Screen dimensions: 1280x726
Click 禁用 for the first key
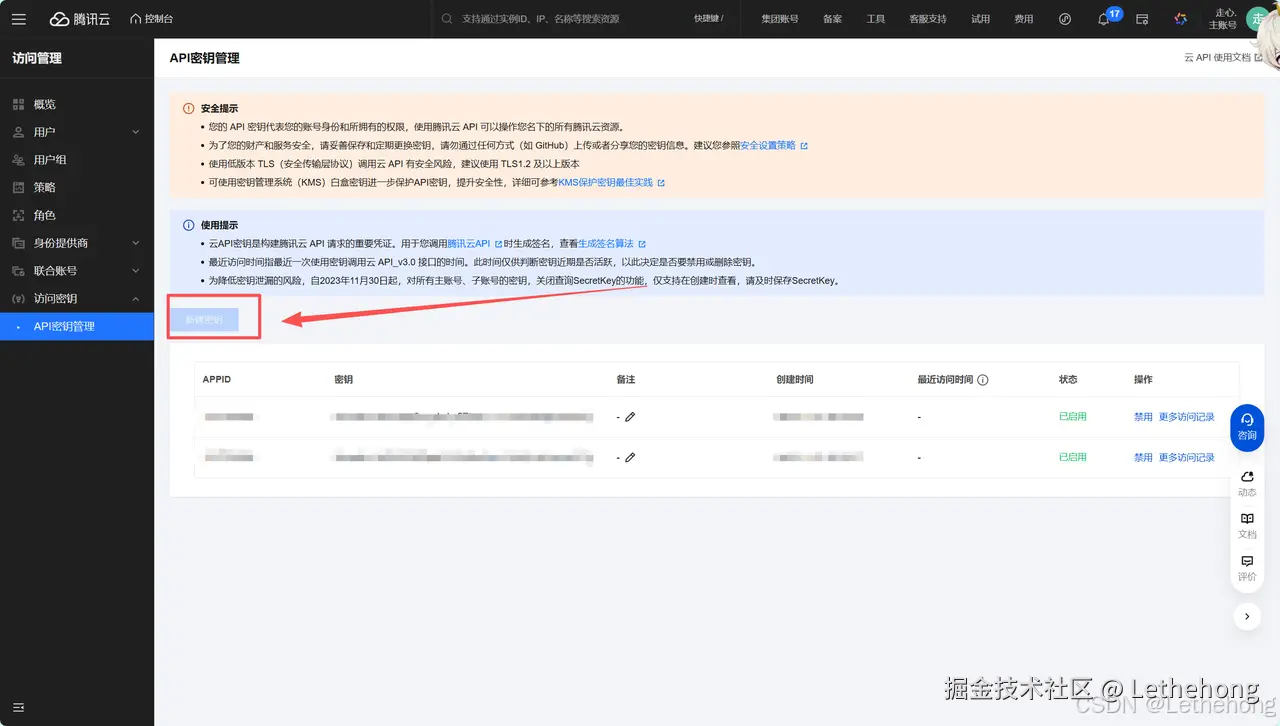coord(1143,417)
